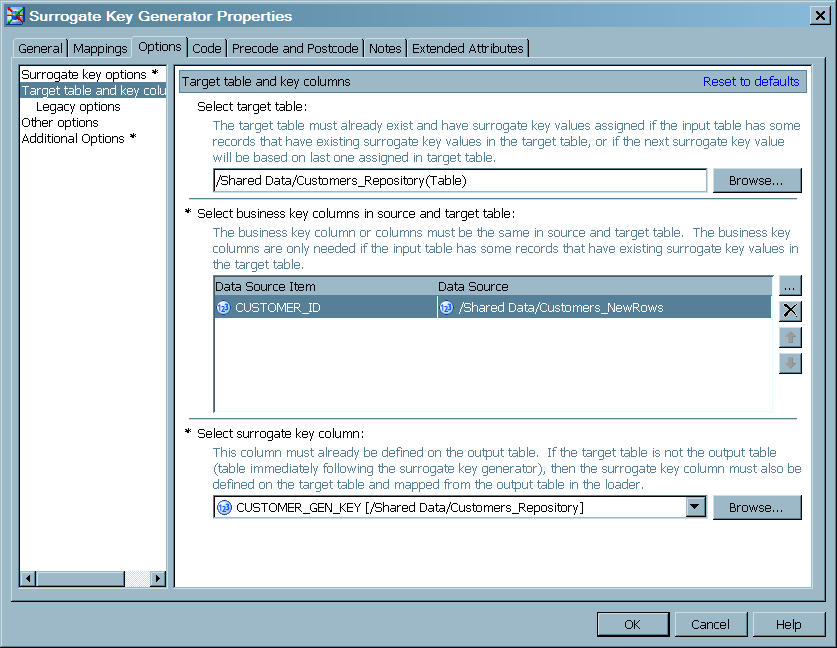Click the right arrow of the left panel scrollbar
This screenshot has height=648, width=837.
coord(158,578)
